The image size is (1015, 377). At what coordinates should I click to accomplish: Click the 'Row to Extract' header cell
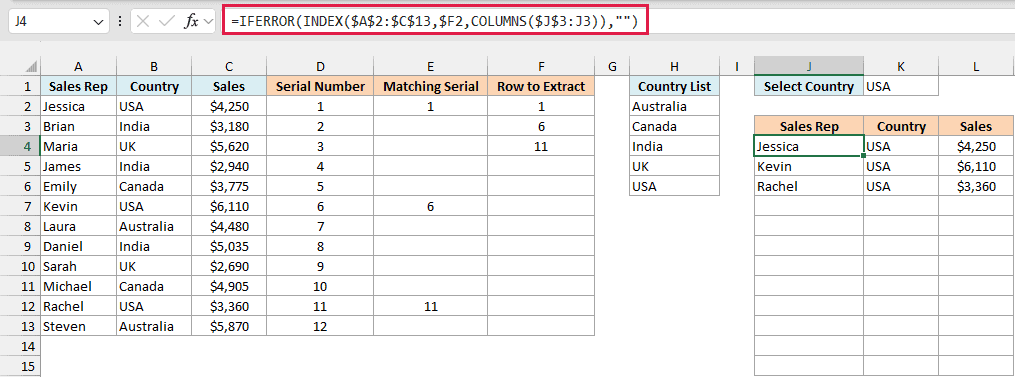pos(541,86)
